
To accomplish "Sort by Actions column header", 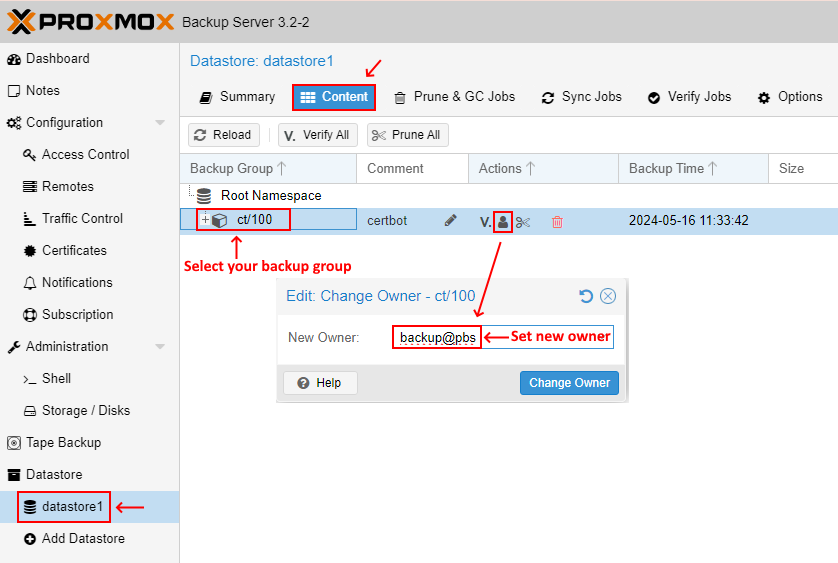I will [x=544, y=169].
